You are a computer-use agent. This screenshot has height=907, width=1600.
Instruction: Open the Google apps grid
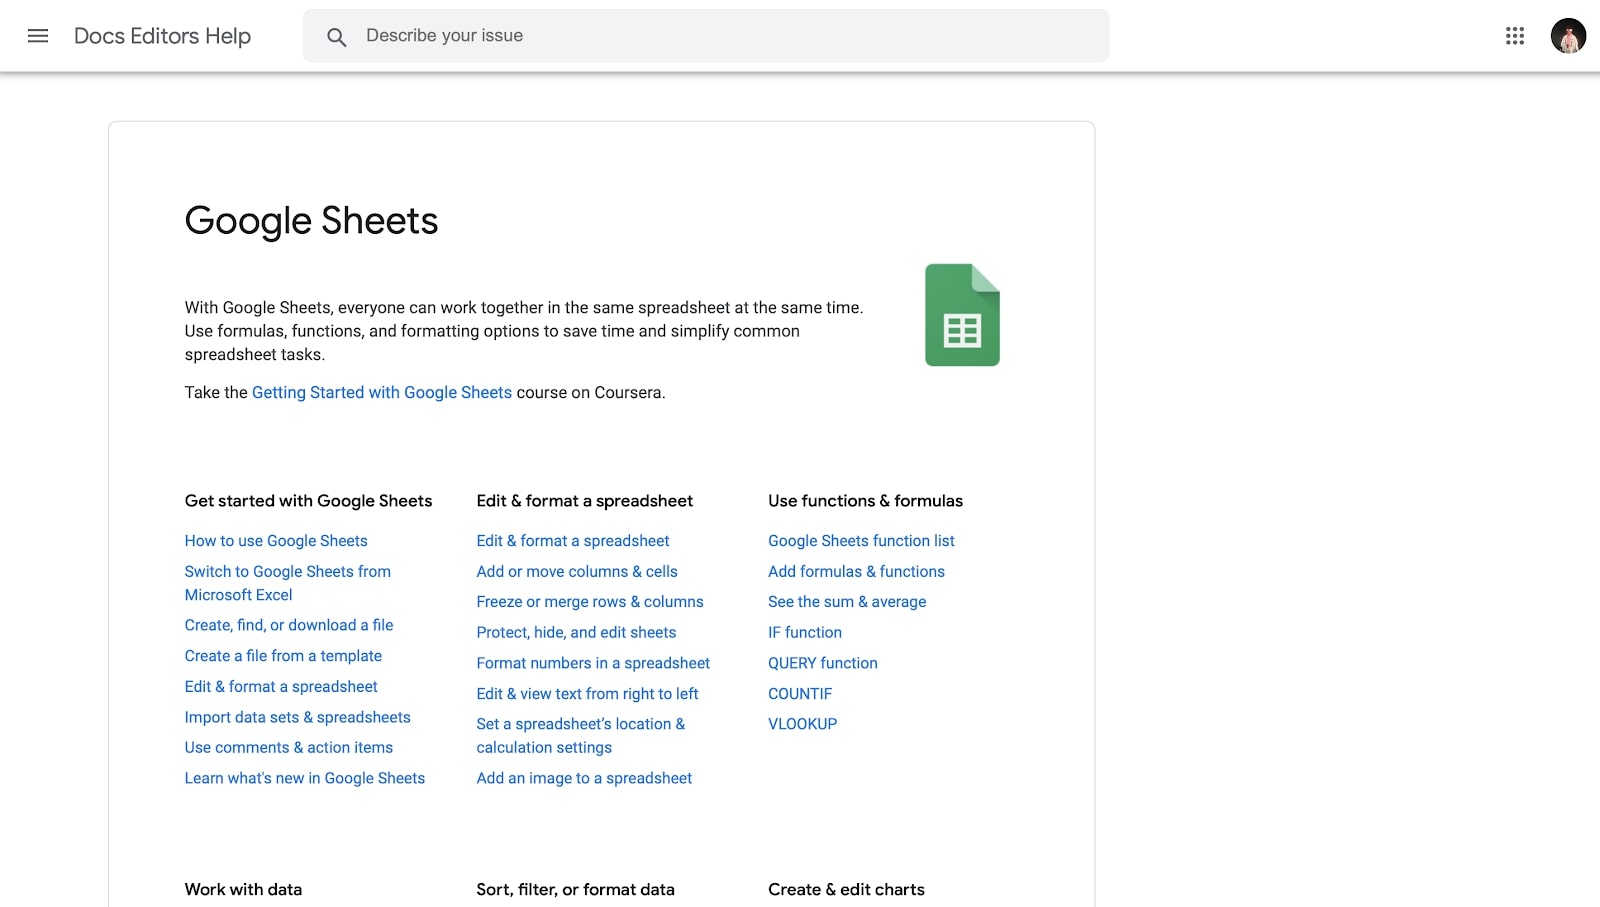[1515, 36]
